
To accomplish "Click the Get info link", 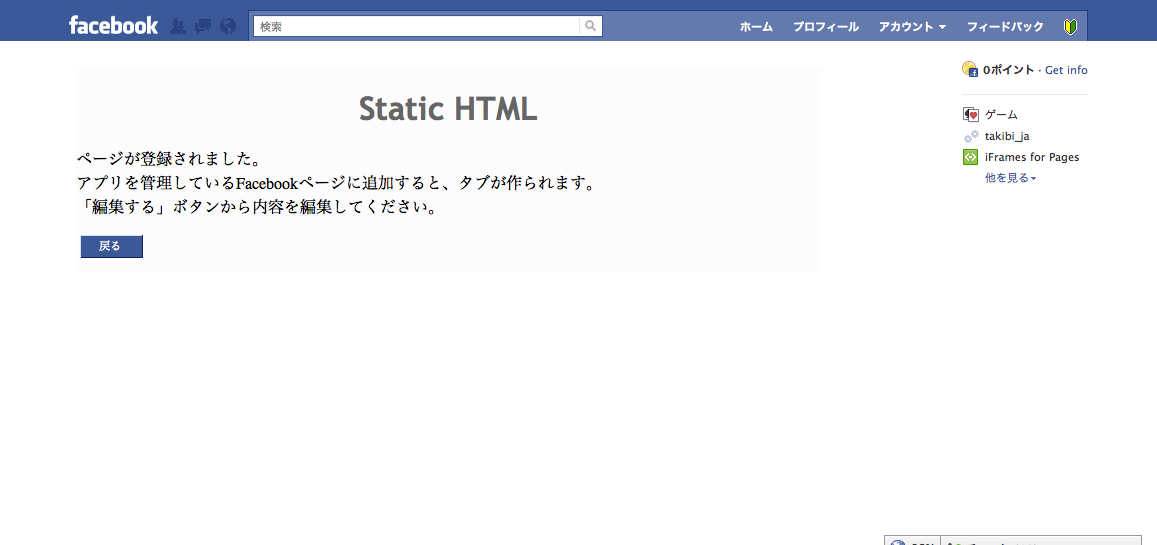I will point(1066,70).
